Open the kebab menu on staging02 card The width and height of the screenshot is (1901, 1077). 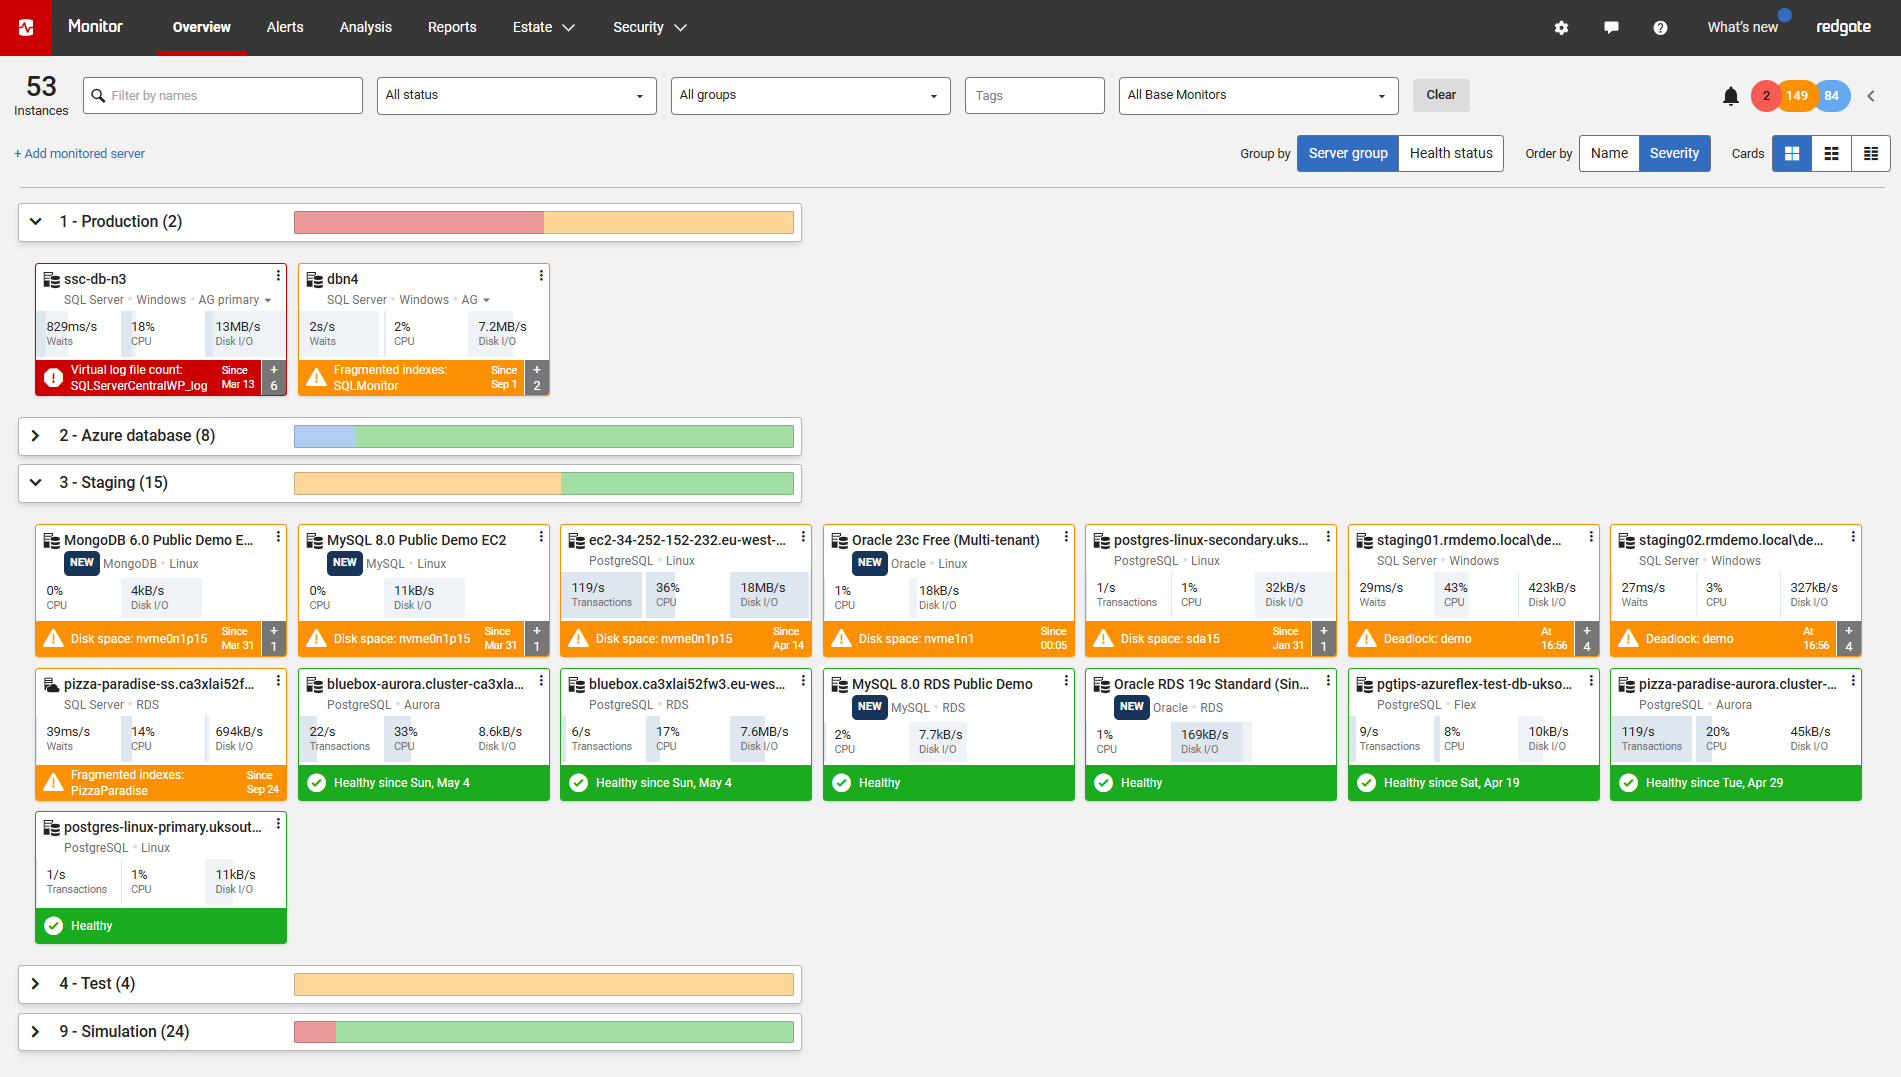point(1853,537)
